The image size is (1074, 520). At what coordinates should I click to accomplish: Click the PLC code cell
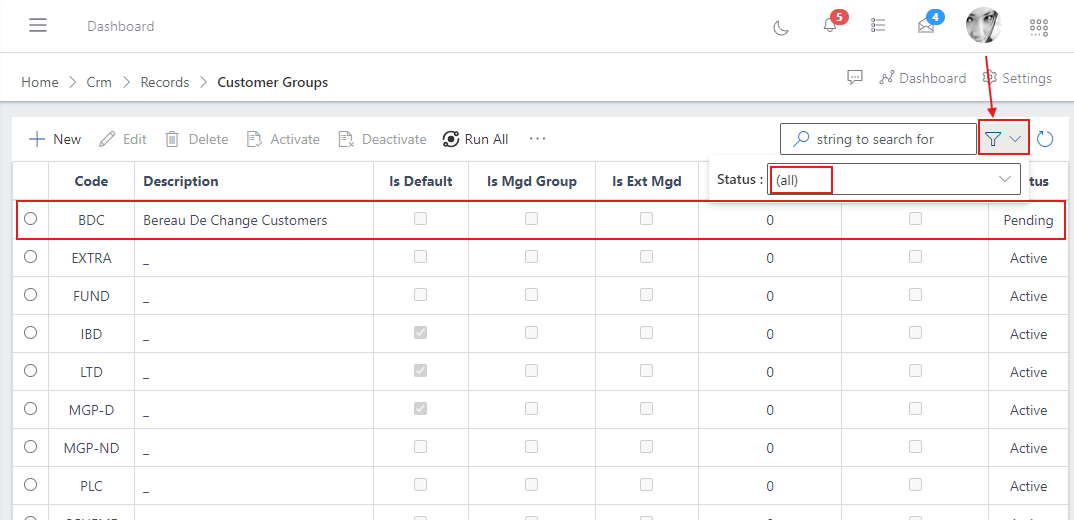[x=91, y=486]
